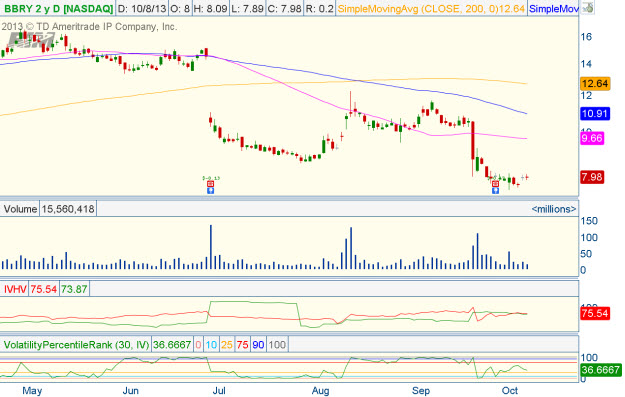Click the red earnings event icon near October
Screen dimensions: 625x397
[495, 184]
